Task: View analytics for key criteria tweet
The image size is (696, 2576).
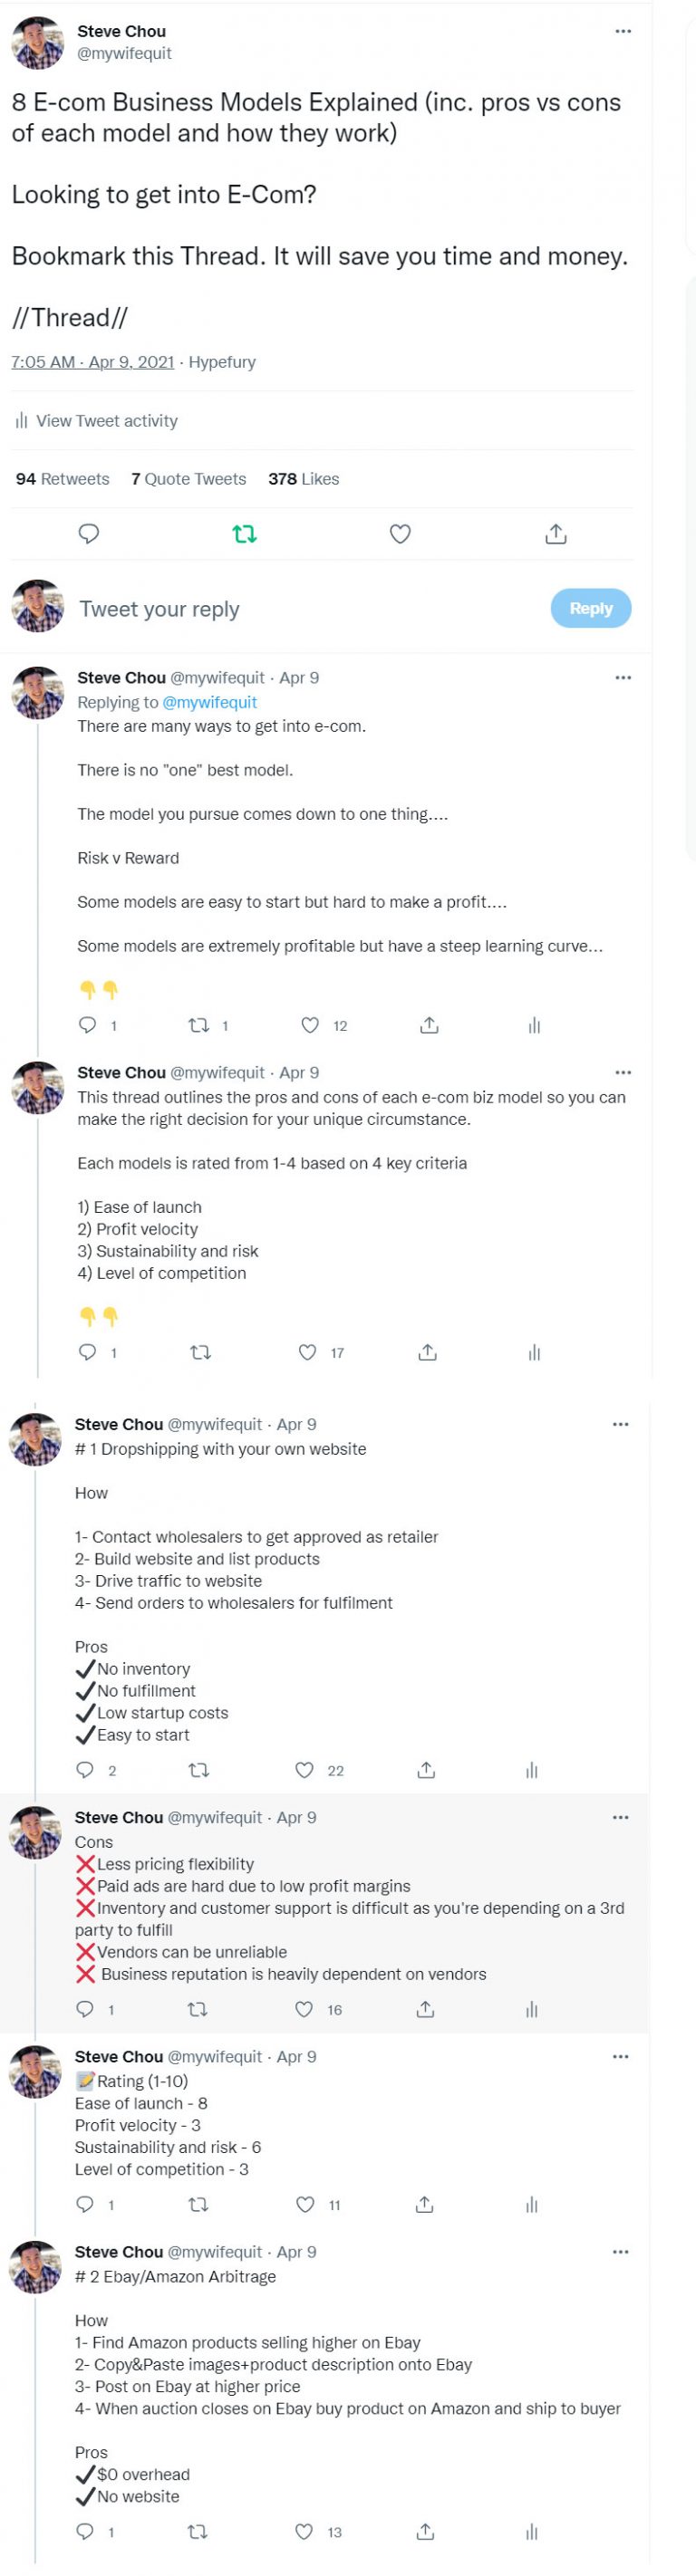Action: (534, 1352)
